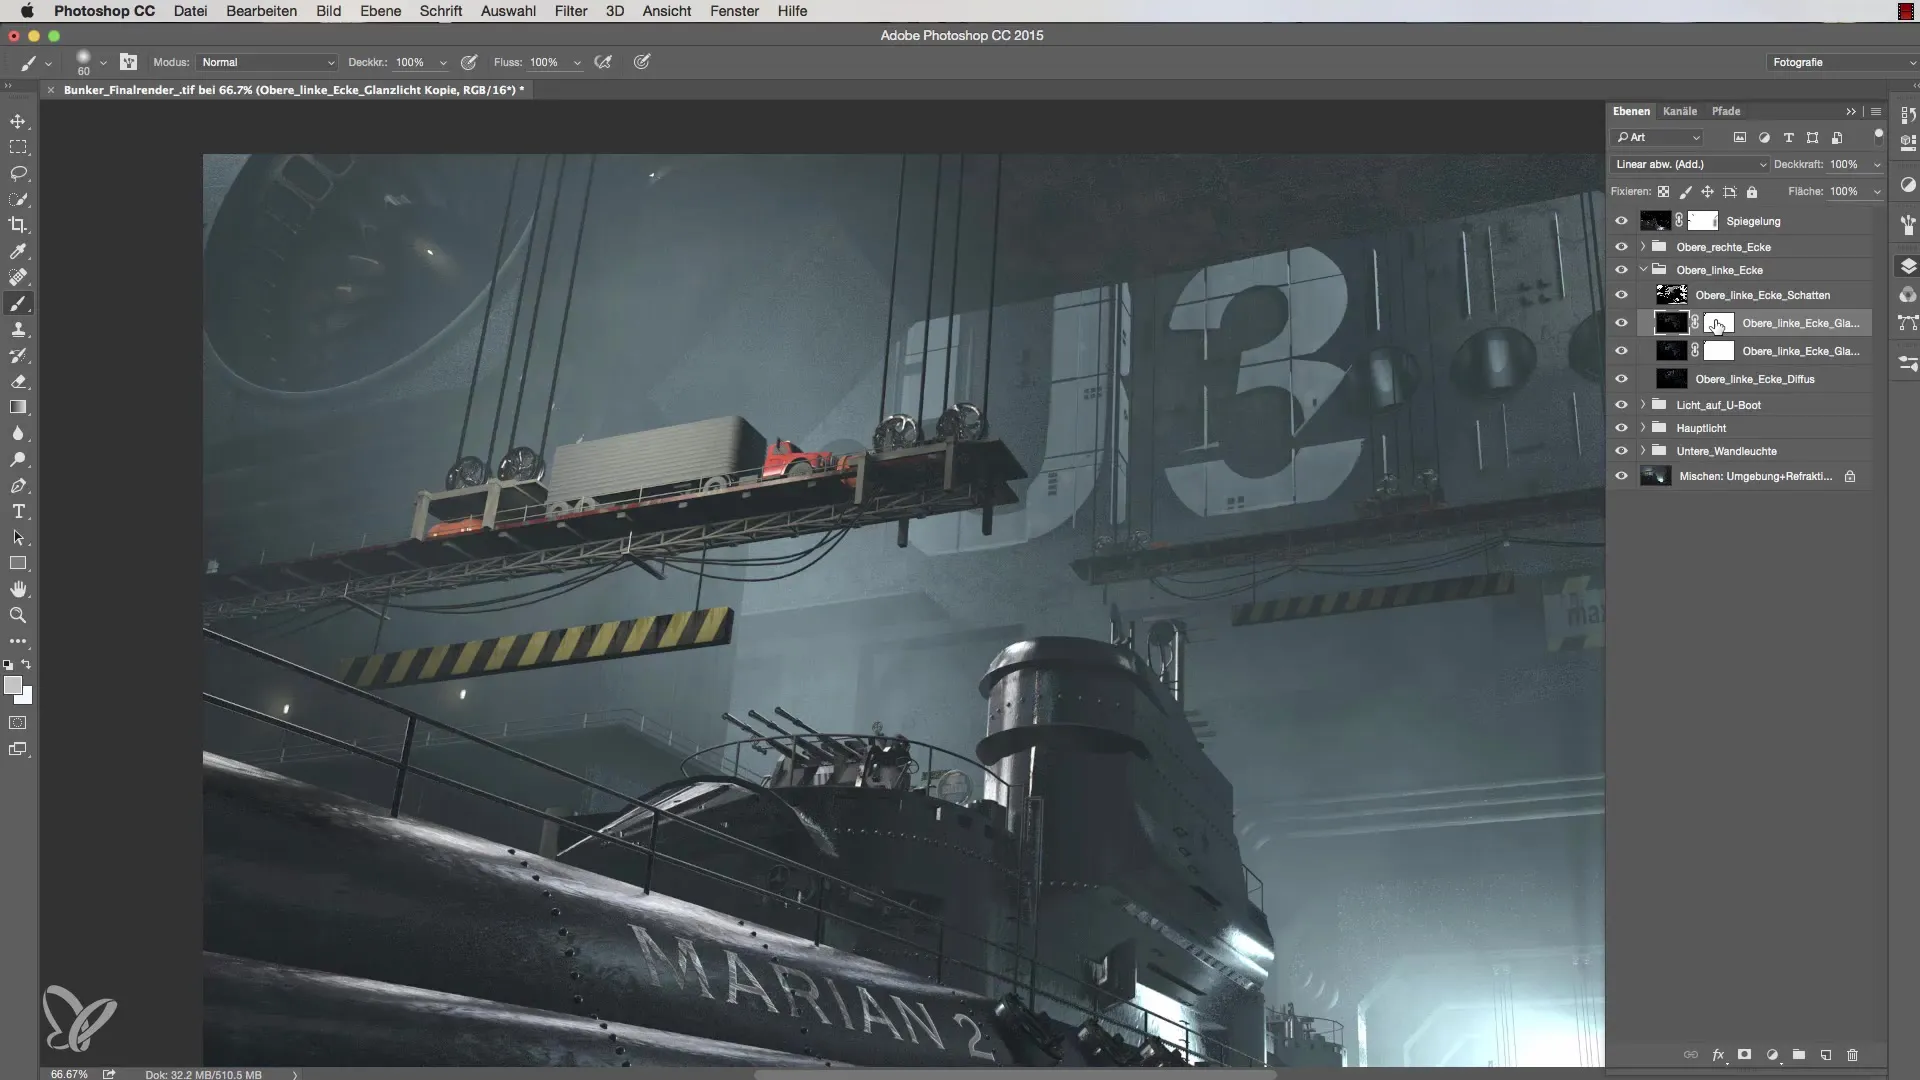The height and width of the screenshot is (1080, 1920).
Task: Select the Quick Selection tool
Action: (x=18, y=199)
